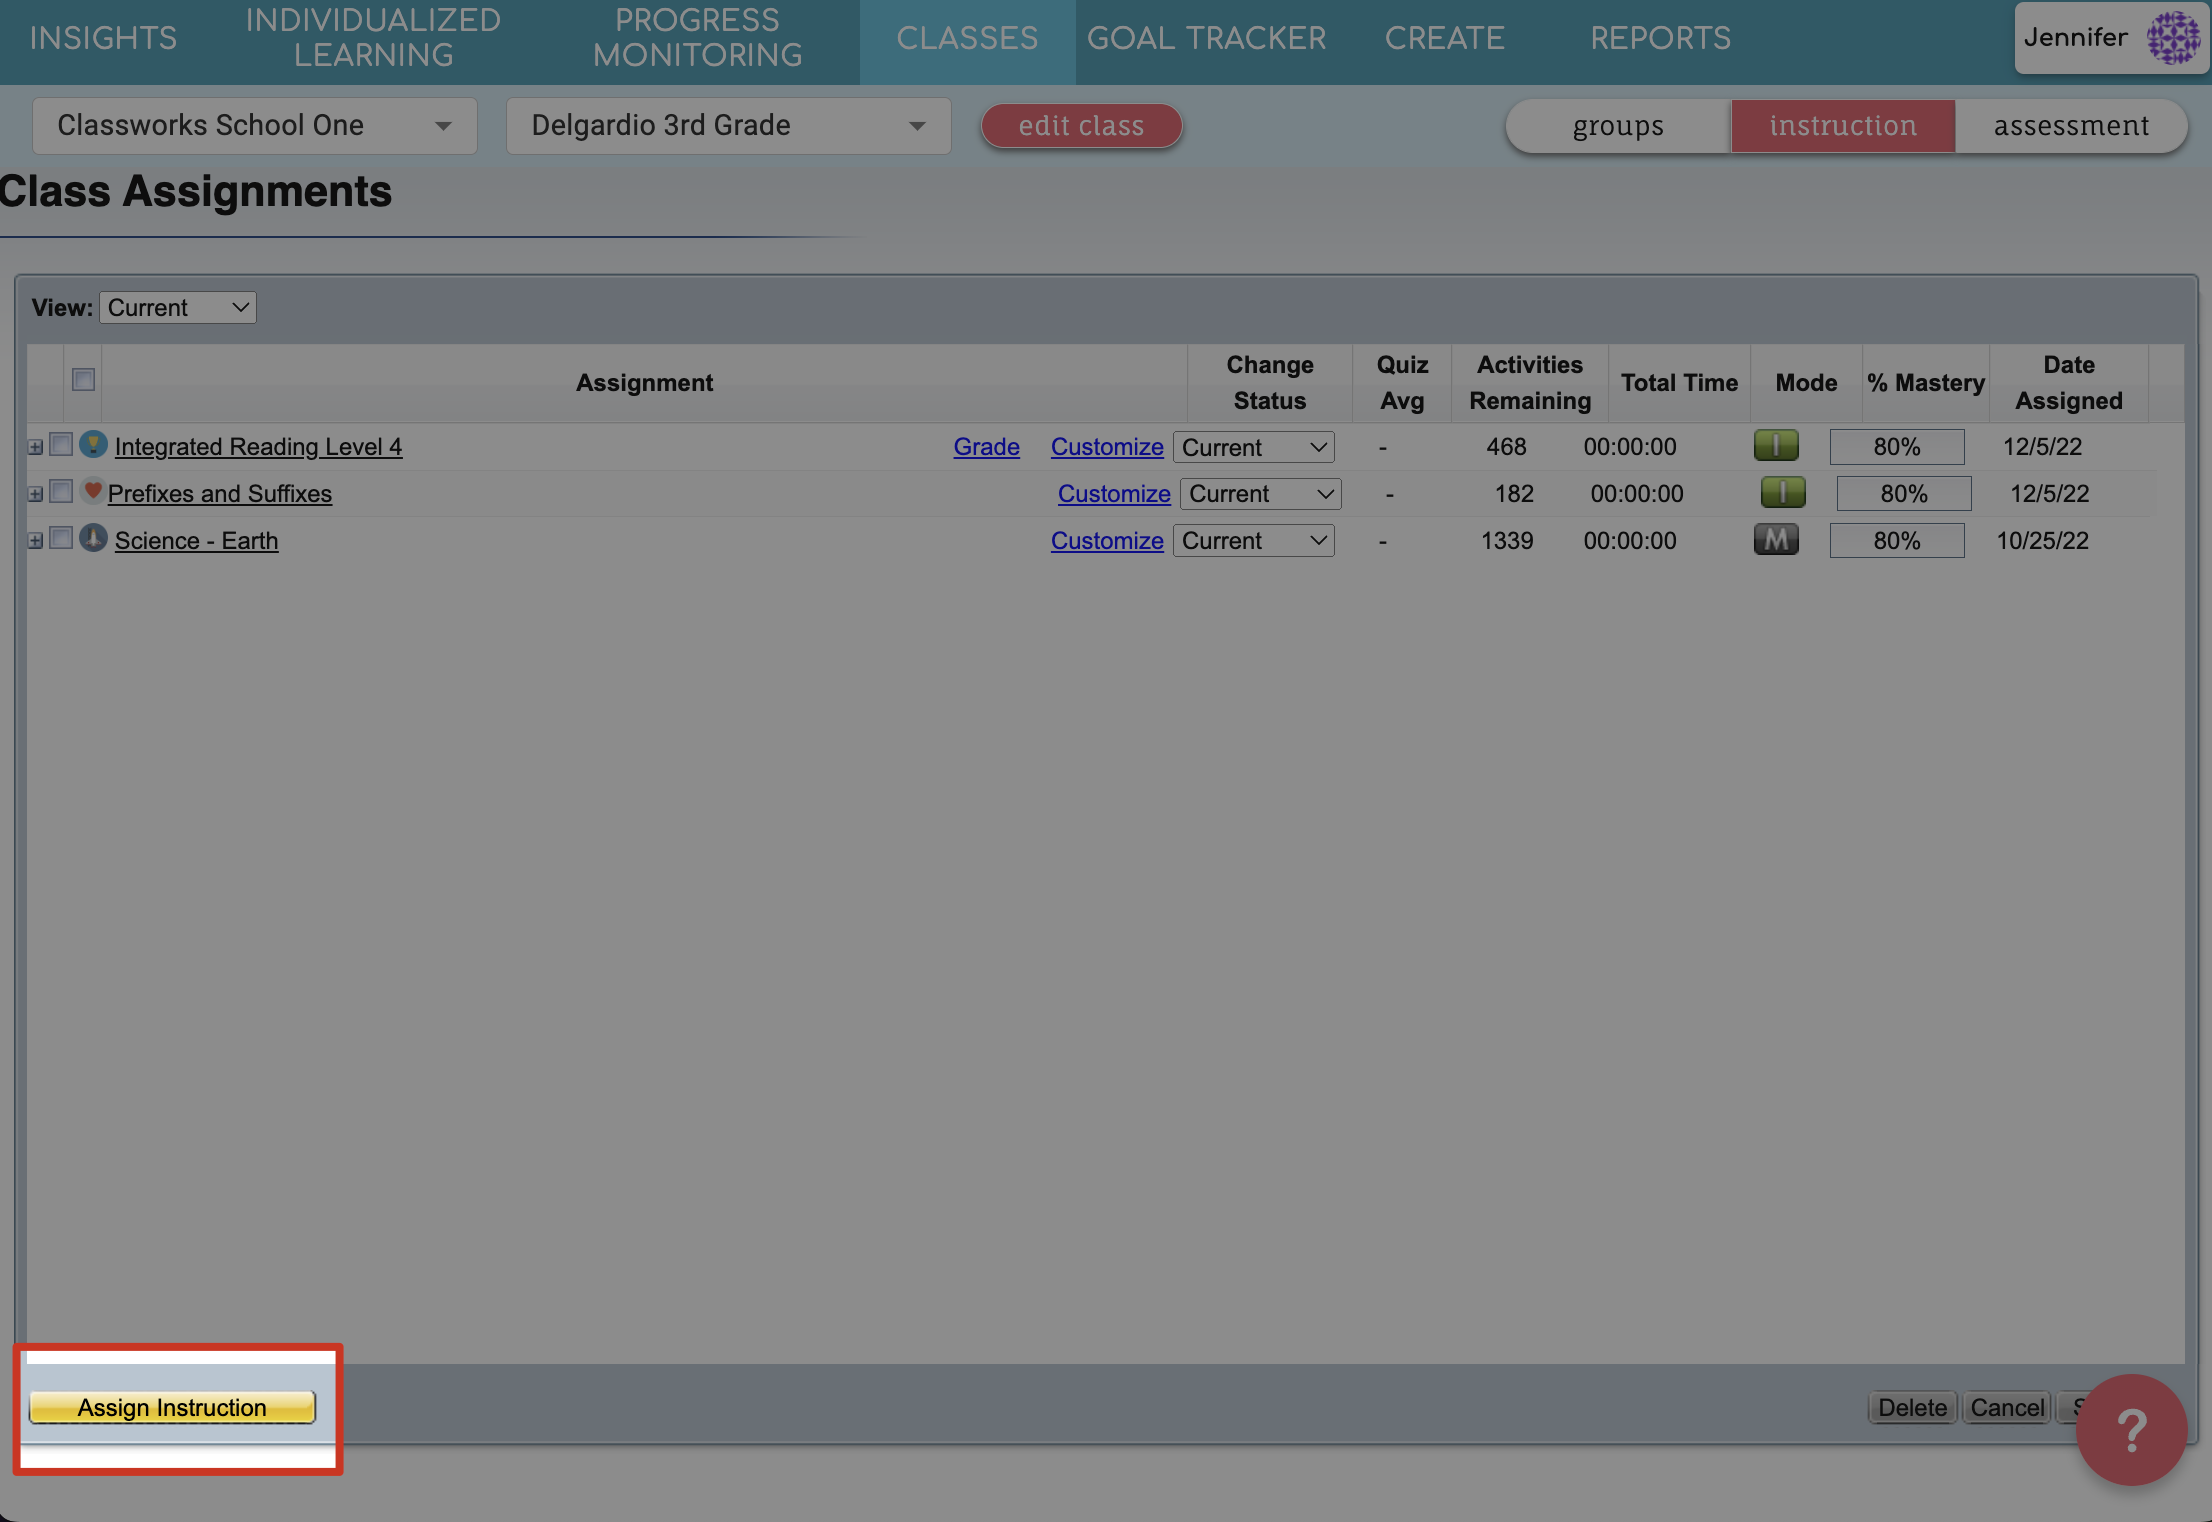The height and width of the screenshot is (1522, 2212).
Task: Check the checkbox for Prefixes and Suffixes
Action: point(61,491)
